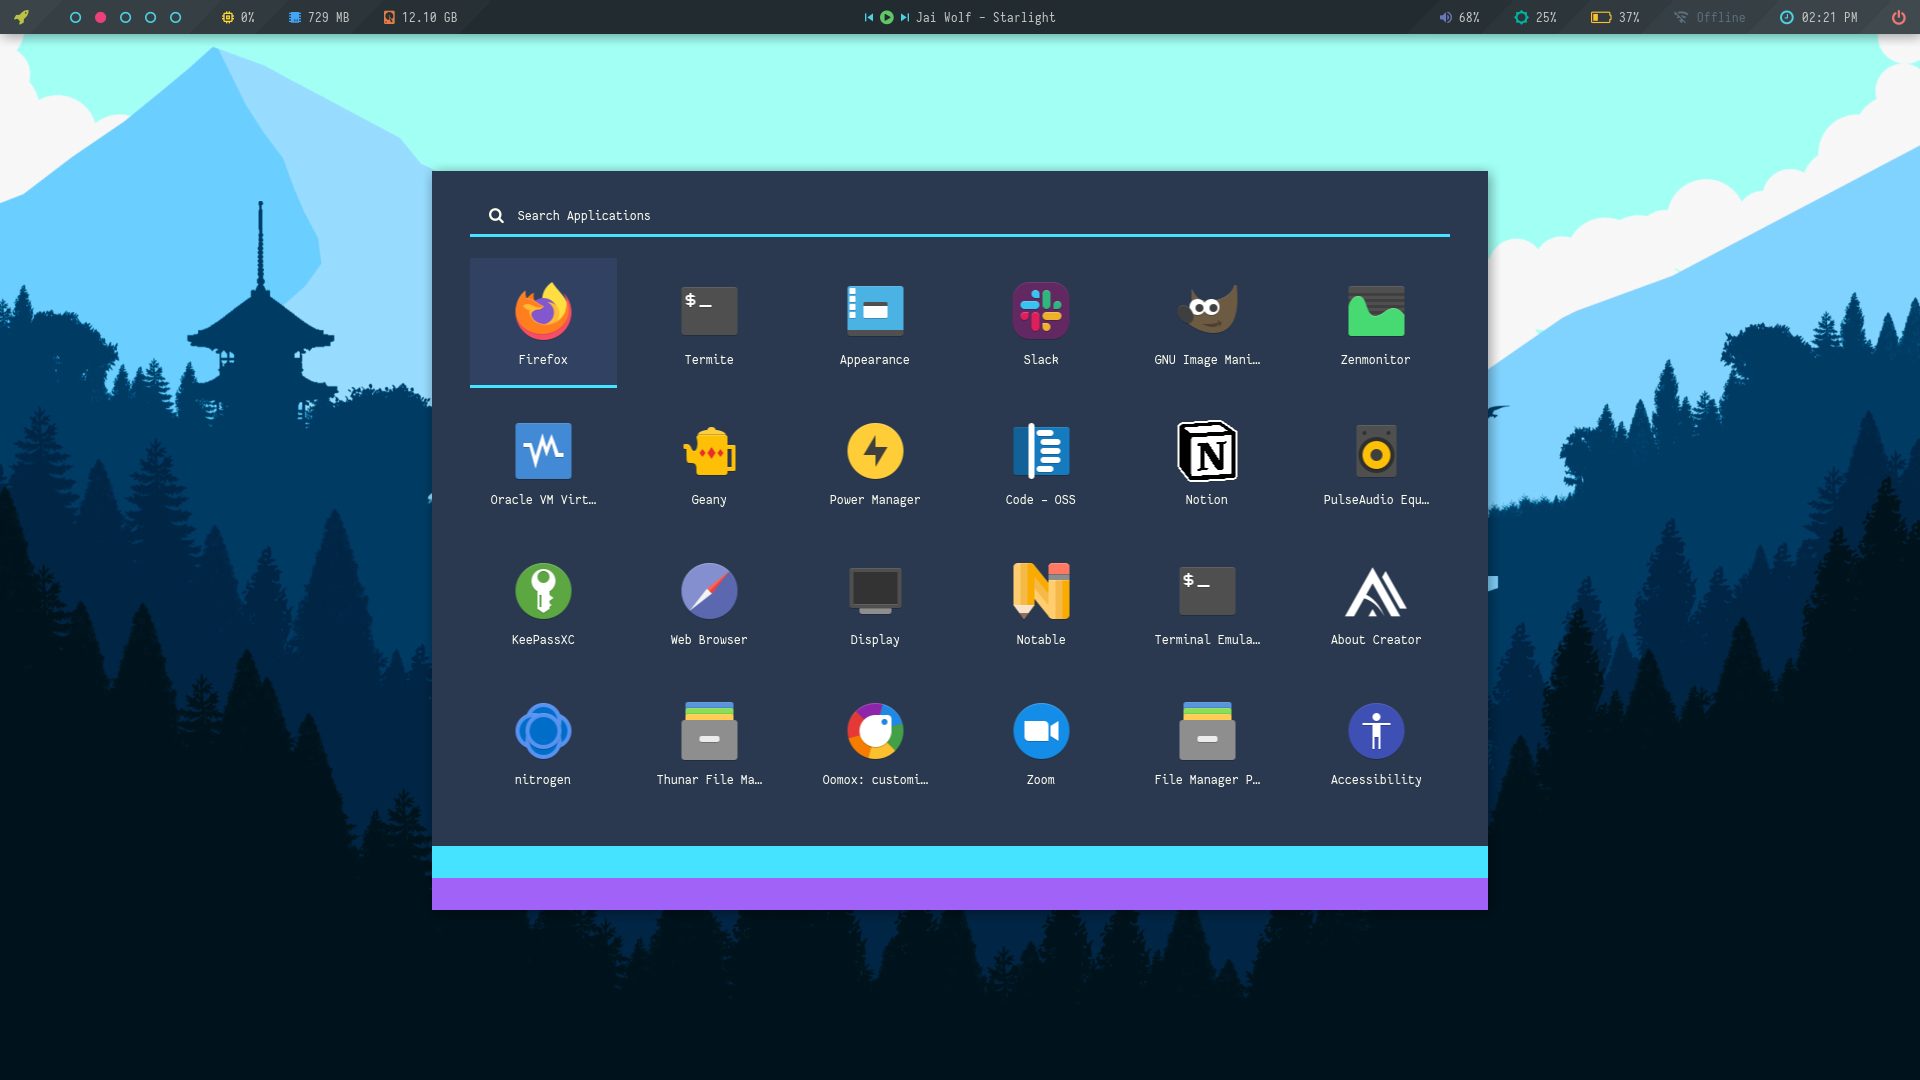Click the play button in top bar
The height and width of the screenshot is (1080, 1920).
point(886,17)
